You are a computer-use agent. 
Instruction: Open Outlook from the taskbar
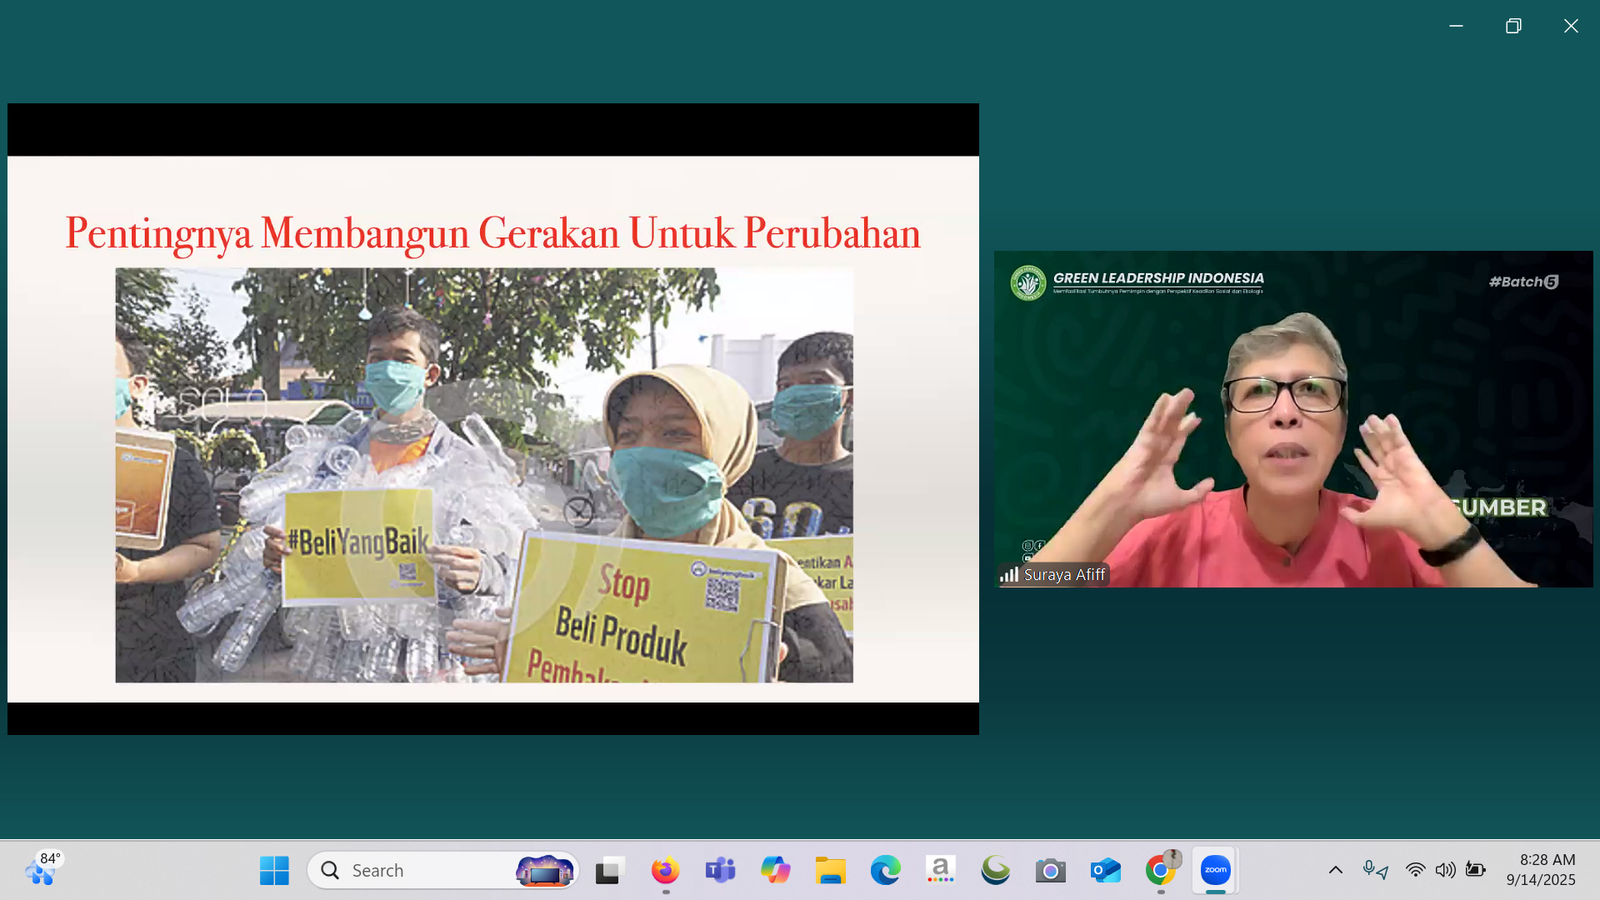1105,870
